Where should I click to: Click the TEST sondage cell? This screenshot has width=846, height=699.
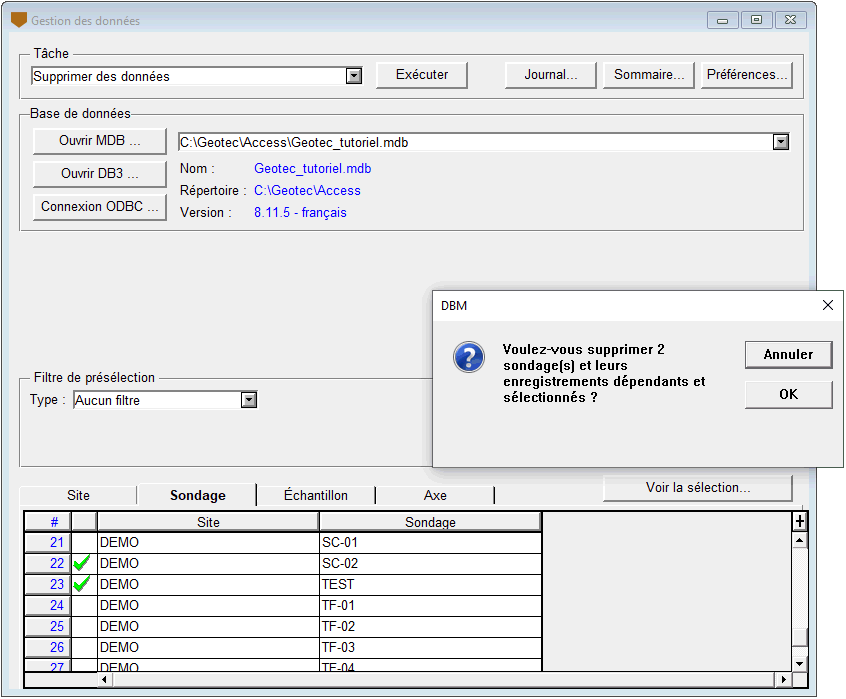click(430, 585)
